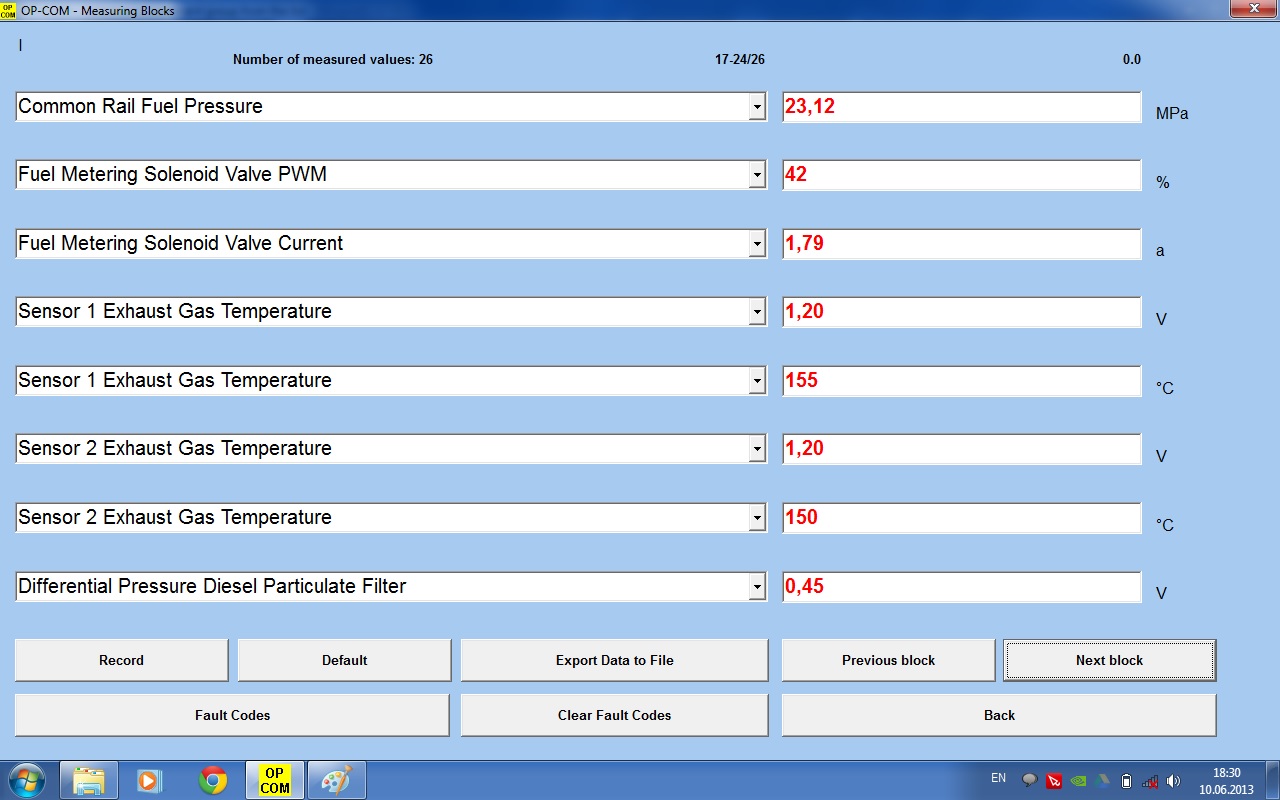
Task: Open Windows Start menu orb
Action: (x=26, y=779)
